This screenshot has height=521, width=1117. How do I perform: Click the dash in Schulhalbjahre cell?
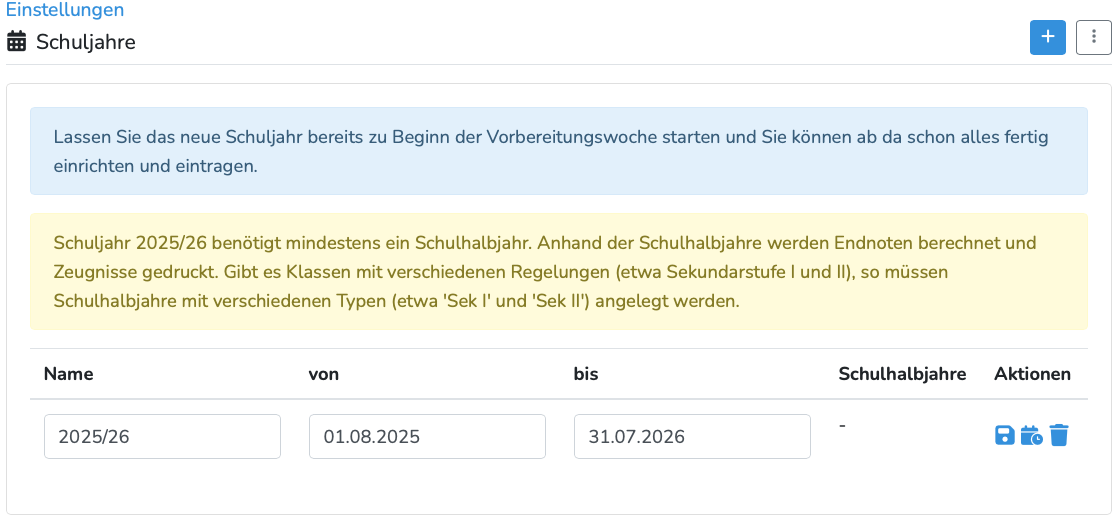(x=842, y=426)
